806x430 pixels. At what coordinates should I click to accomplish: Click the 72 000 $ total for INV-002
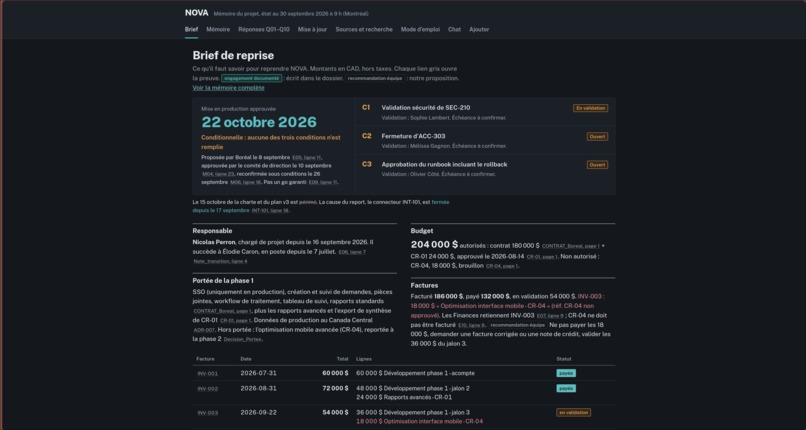coord(335,389)
